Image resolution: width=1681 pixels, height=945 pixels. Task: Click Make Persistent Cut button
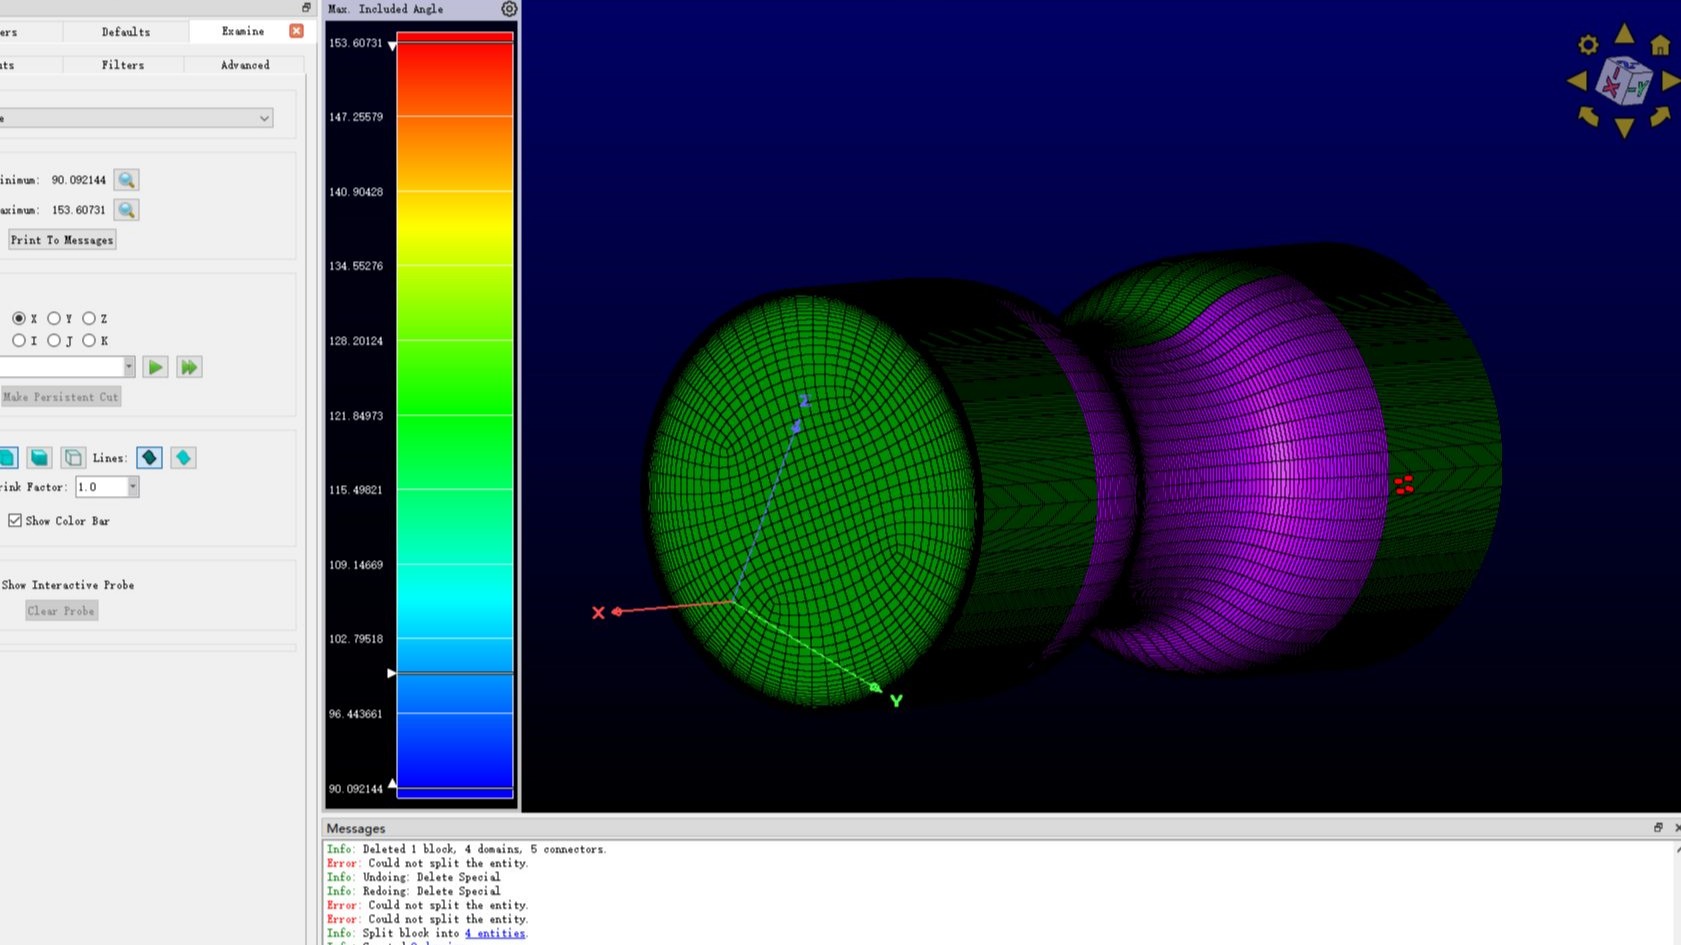point(61,397)
